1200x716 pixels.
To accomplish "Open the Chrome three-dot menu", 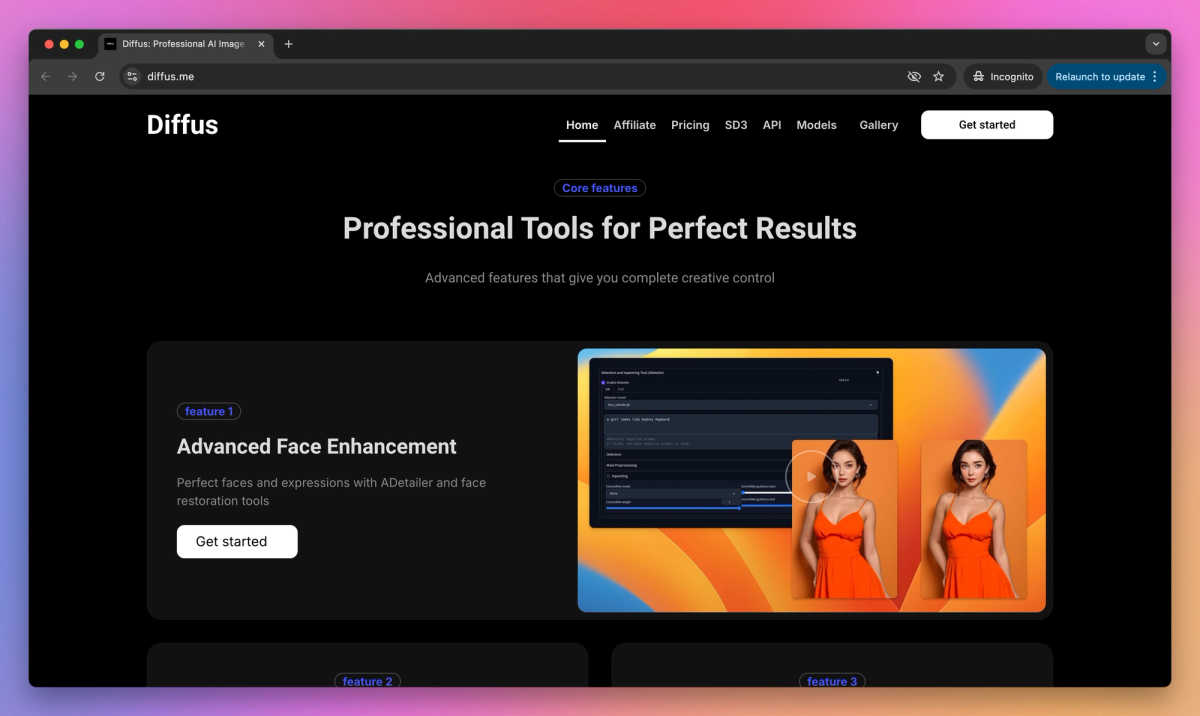I will (1155, 76).
